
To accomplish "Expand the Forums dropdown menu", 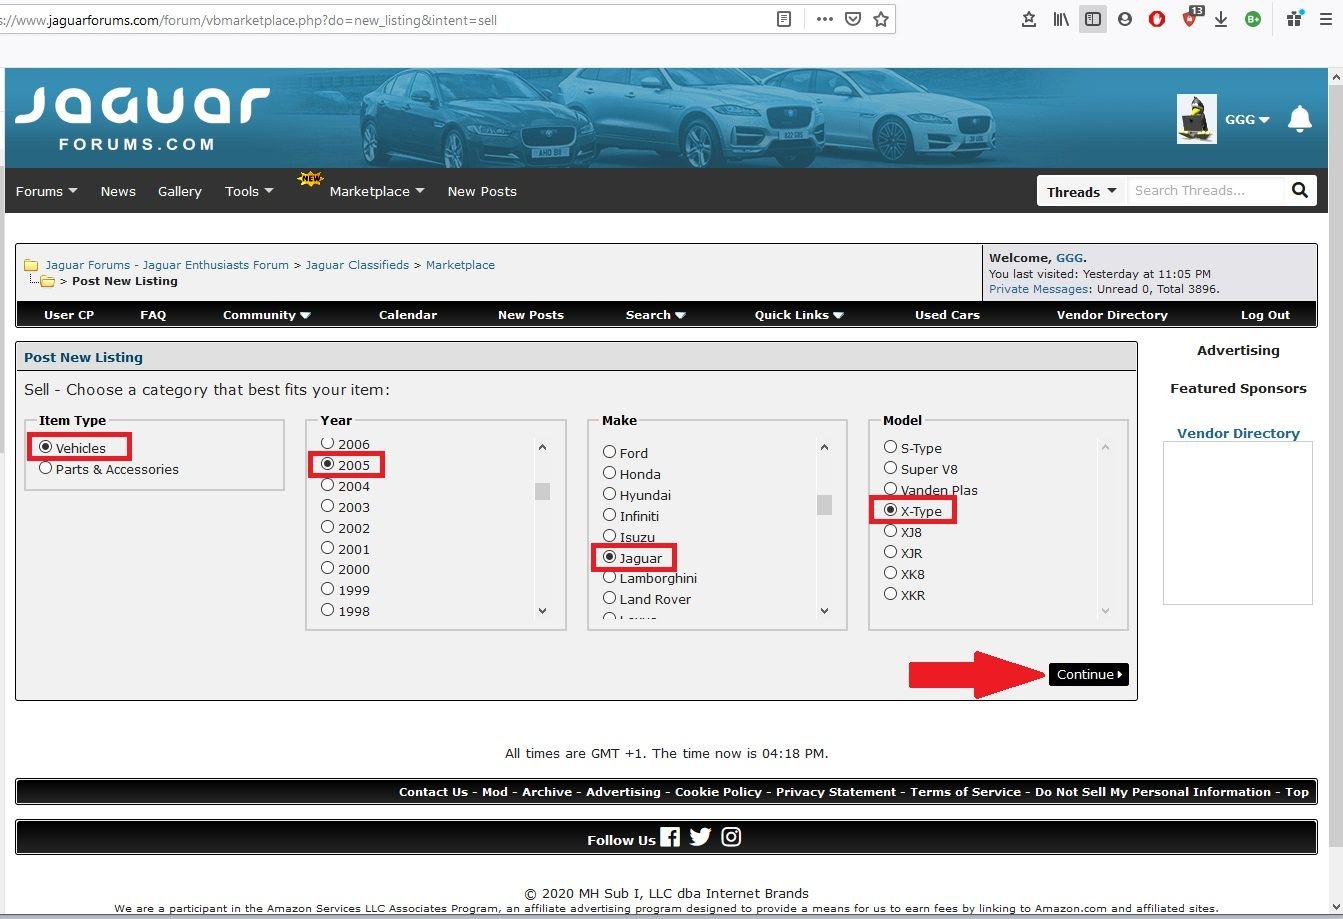I will [x=46, y=191].
